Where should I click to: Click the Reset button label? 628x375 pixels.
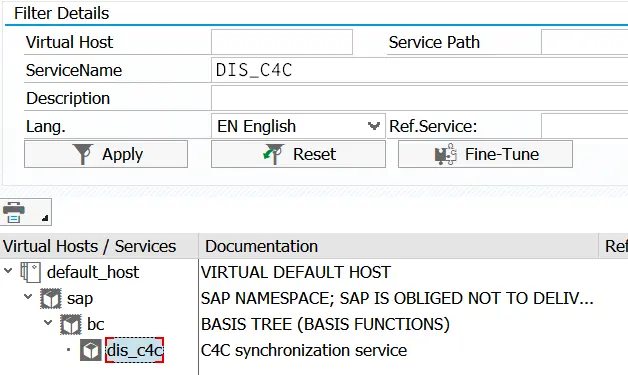pyautogui.click(x=314, y=154)
